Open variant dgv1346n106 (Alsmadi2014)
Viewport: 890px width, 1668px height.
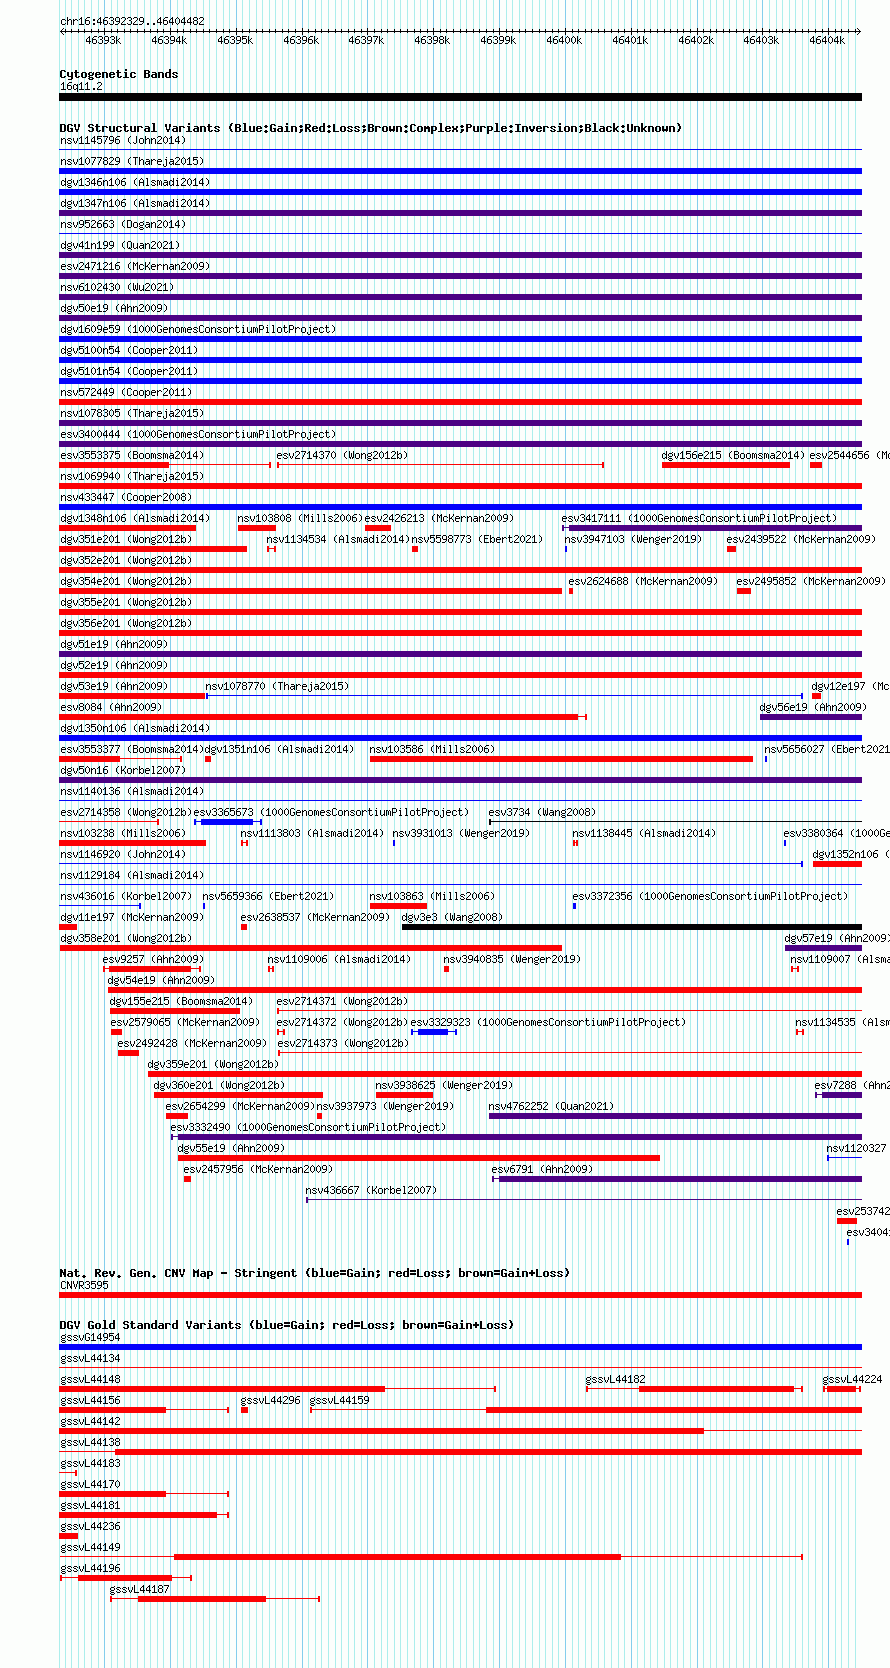click(135, 182)
